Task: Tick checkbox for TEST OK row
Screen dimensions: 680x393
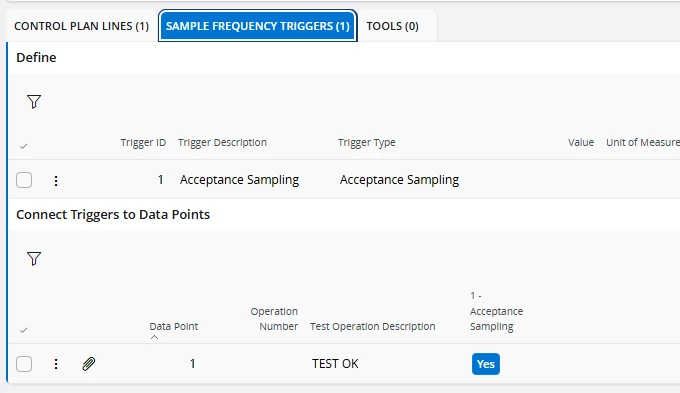Action: [x=24, y=364]
